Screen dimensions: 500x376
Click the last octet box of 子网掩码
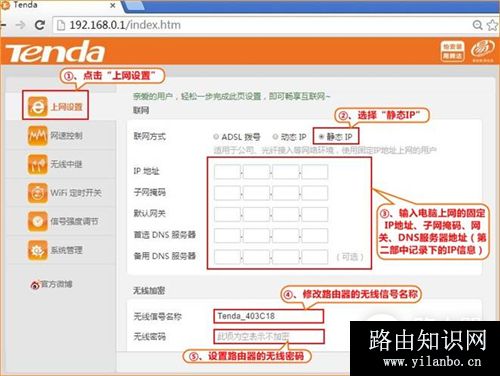point(315,193)
